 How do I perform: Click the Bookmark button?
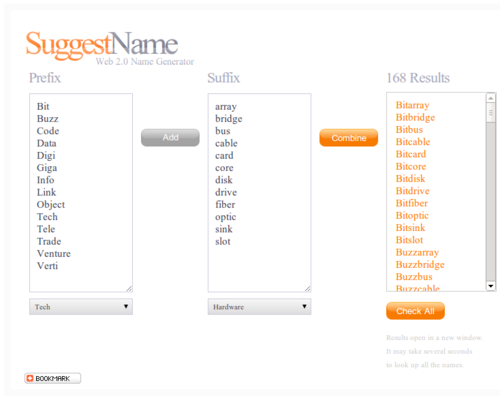pos(52,378)
